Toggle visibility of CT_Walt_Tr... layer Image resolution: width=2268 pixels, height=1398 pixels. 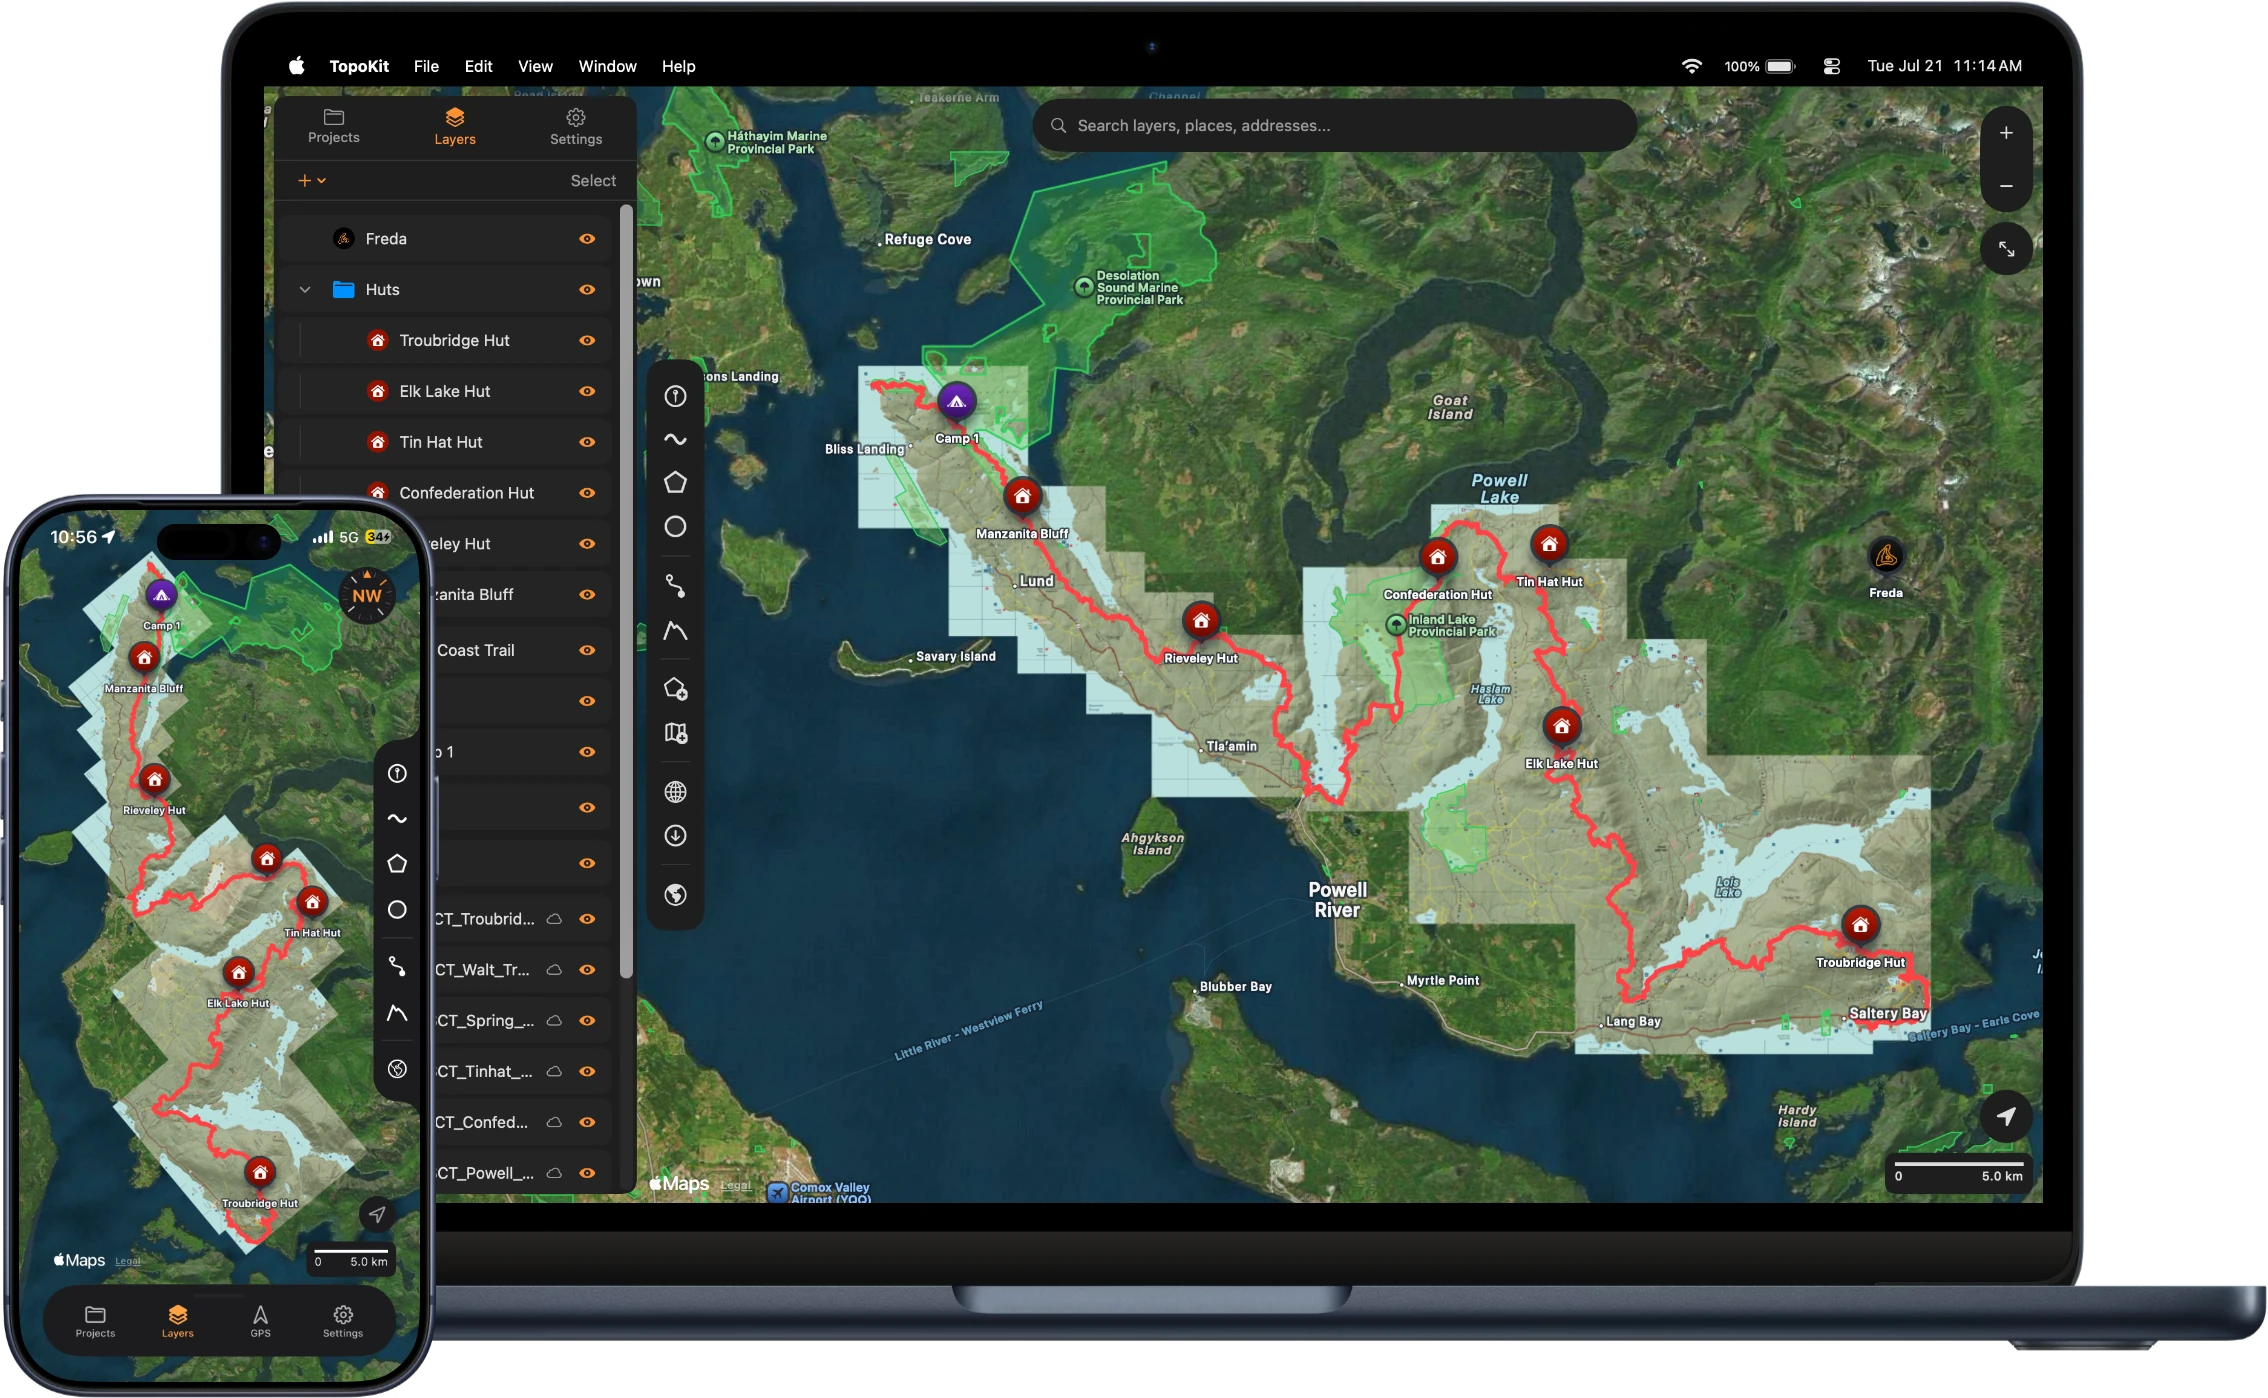(587, 970)
